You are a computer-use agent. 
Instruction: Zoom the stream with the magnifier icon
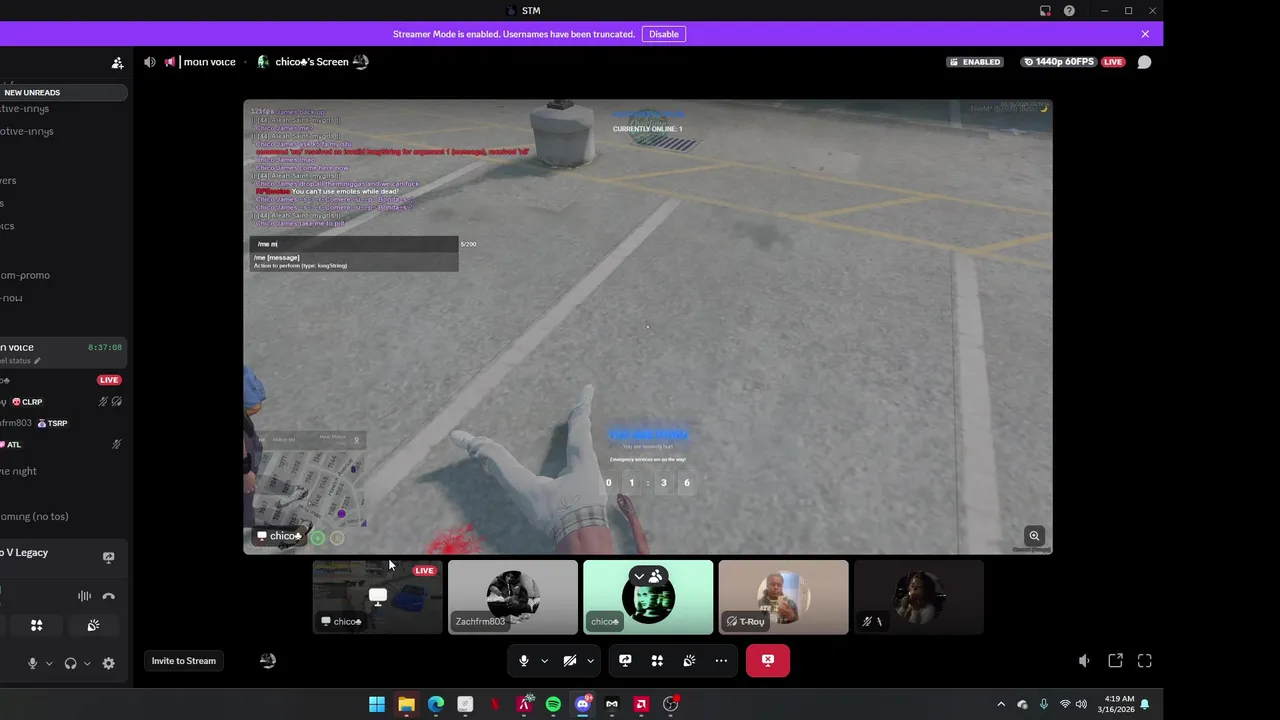(1034, 536)
